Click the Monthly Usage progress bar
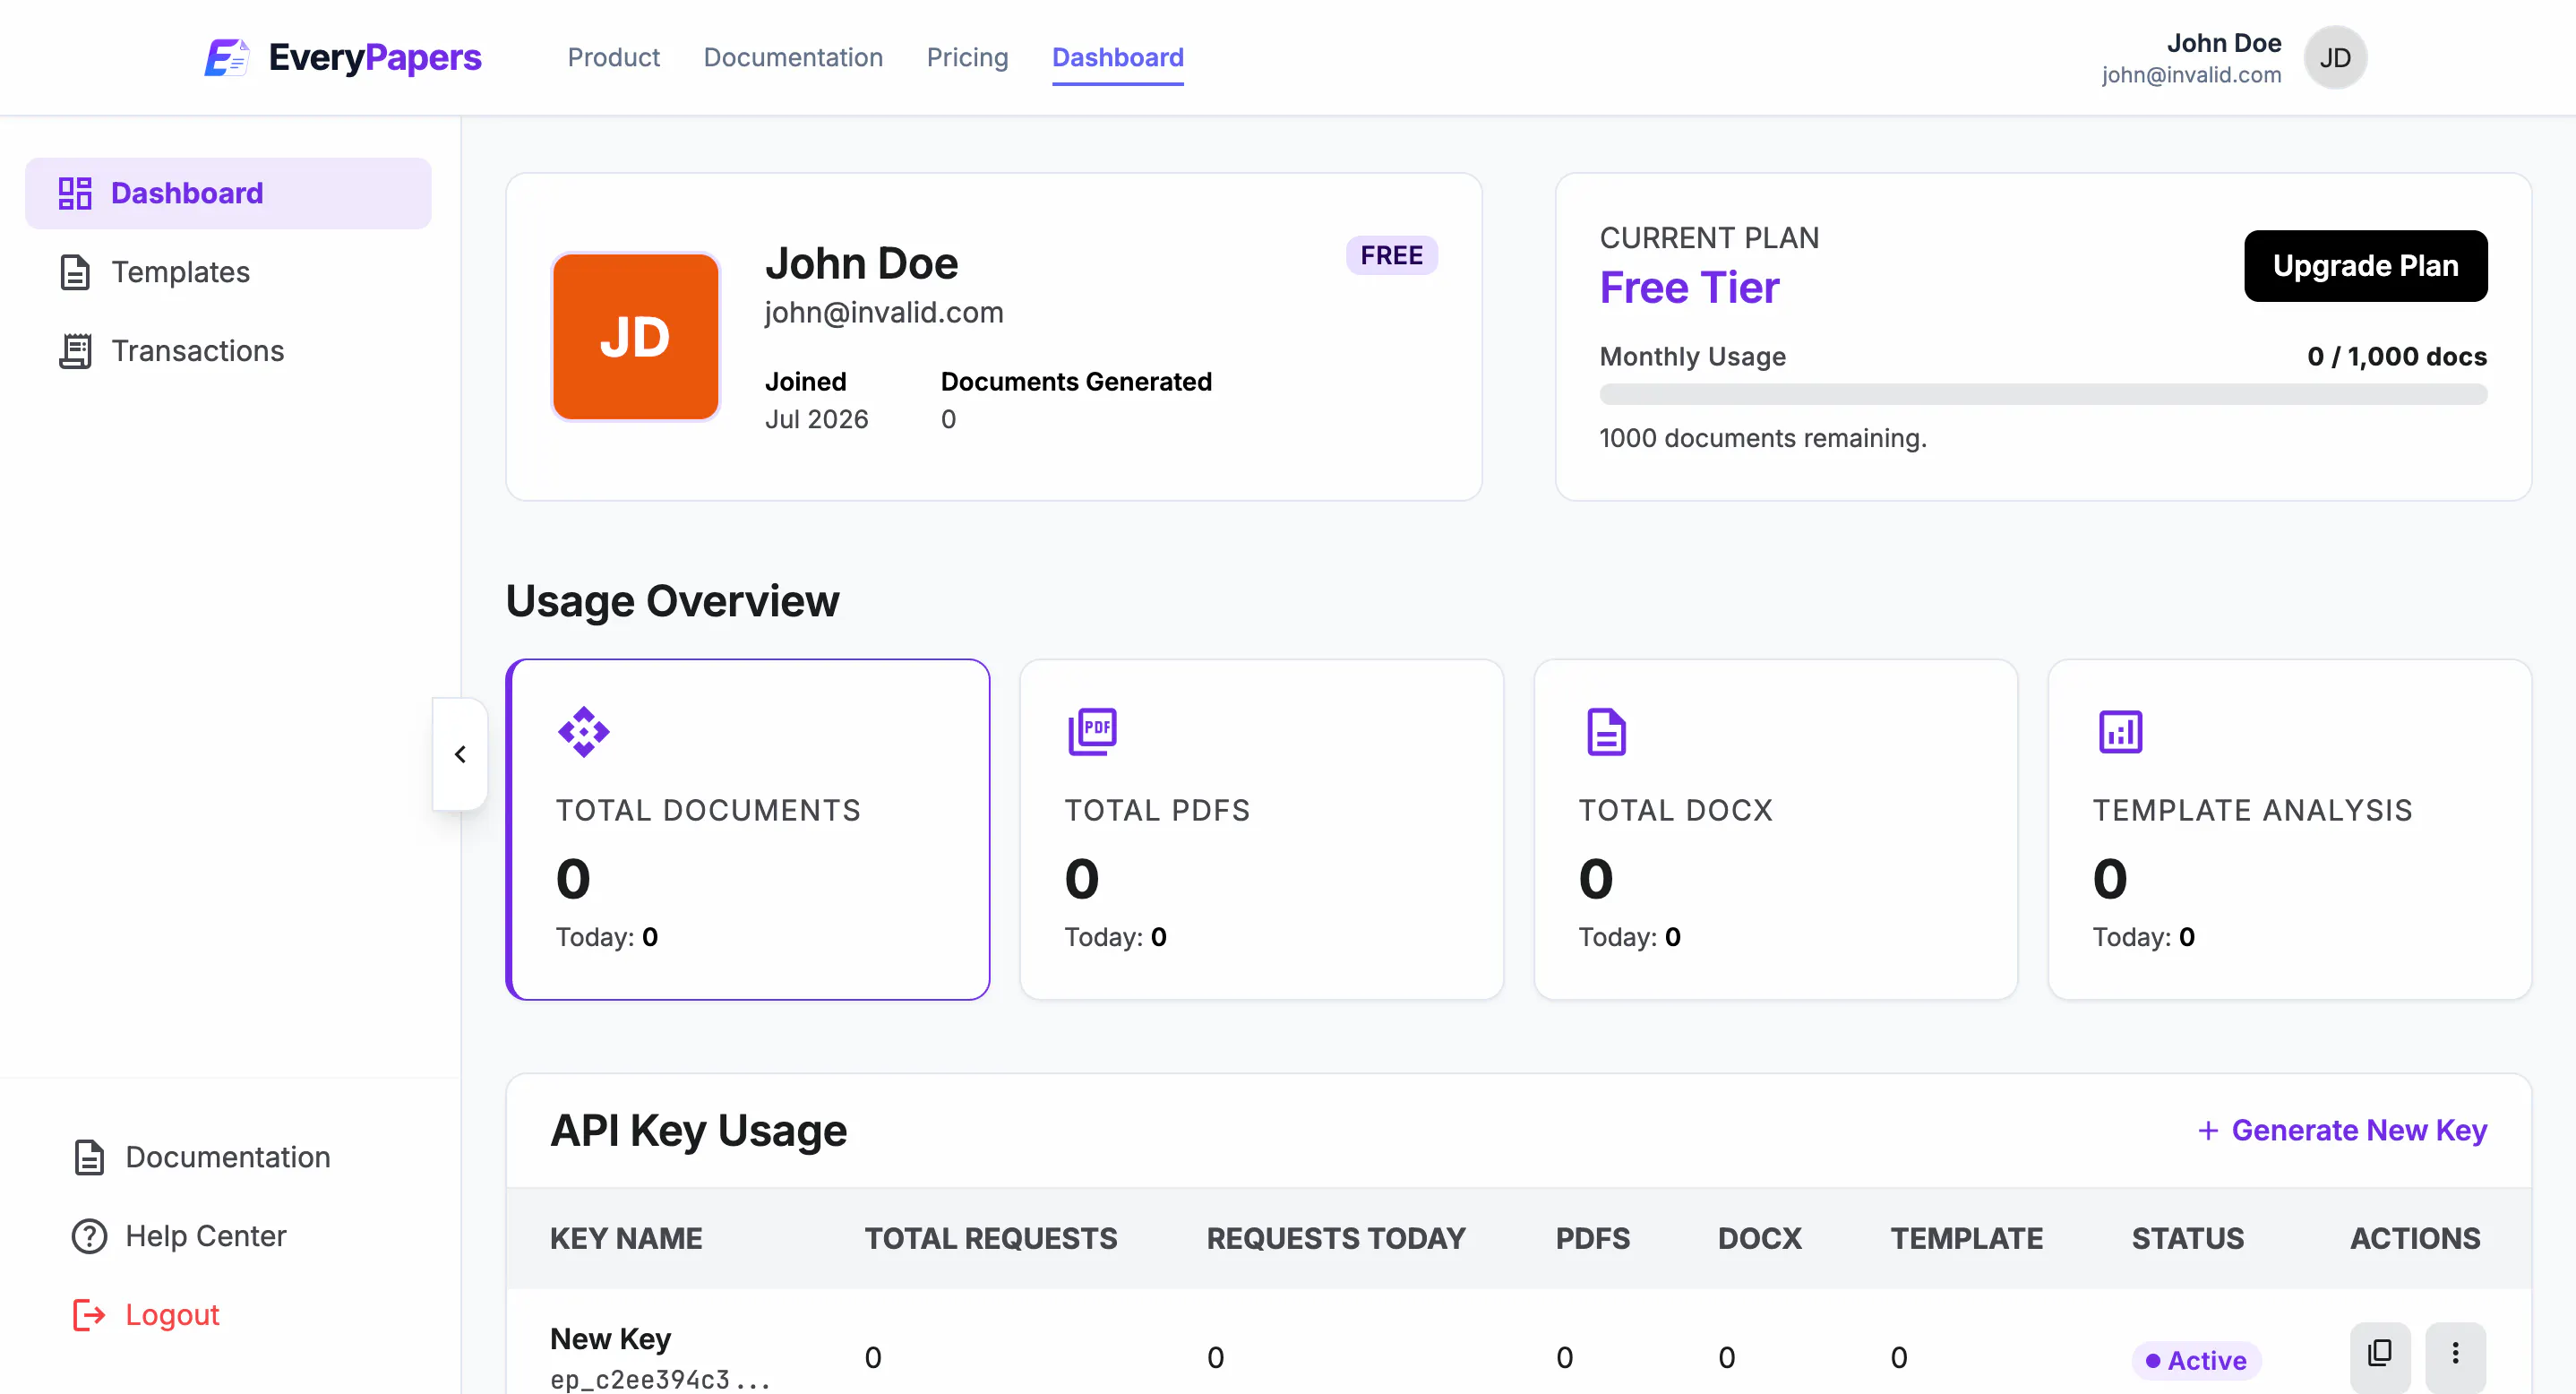The image size is (2576, 1394). pyautogui.click(x=2043, y=394)
